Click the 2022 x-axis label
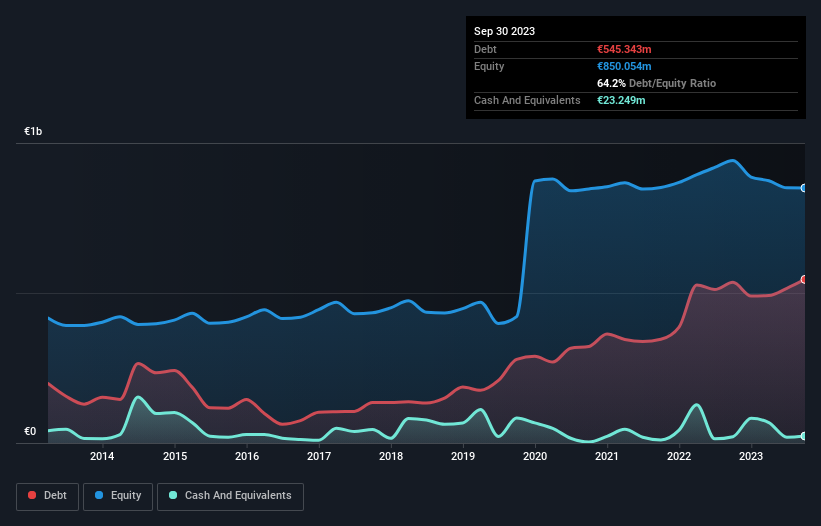The image size is (821, 526). [x=679, y=456]
